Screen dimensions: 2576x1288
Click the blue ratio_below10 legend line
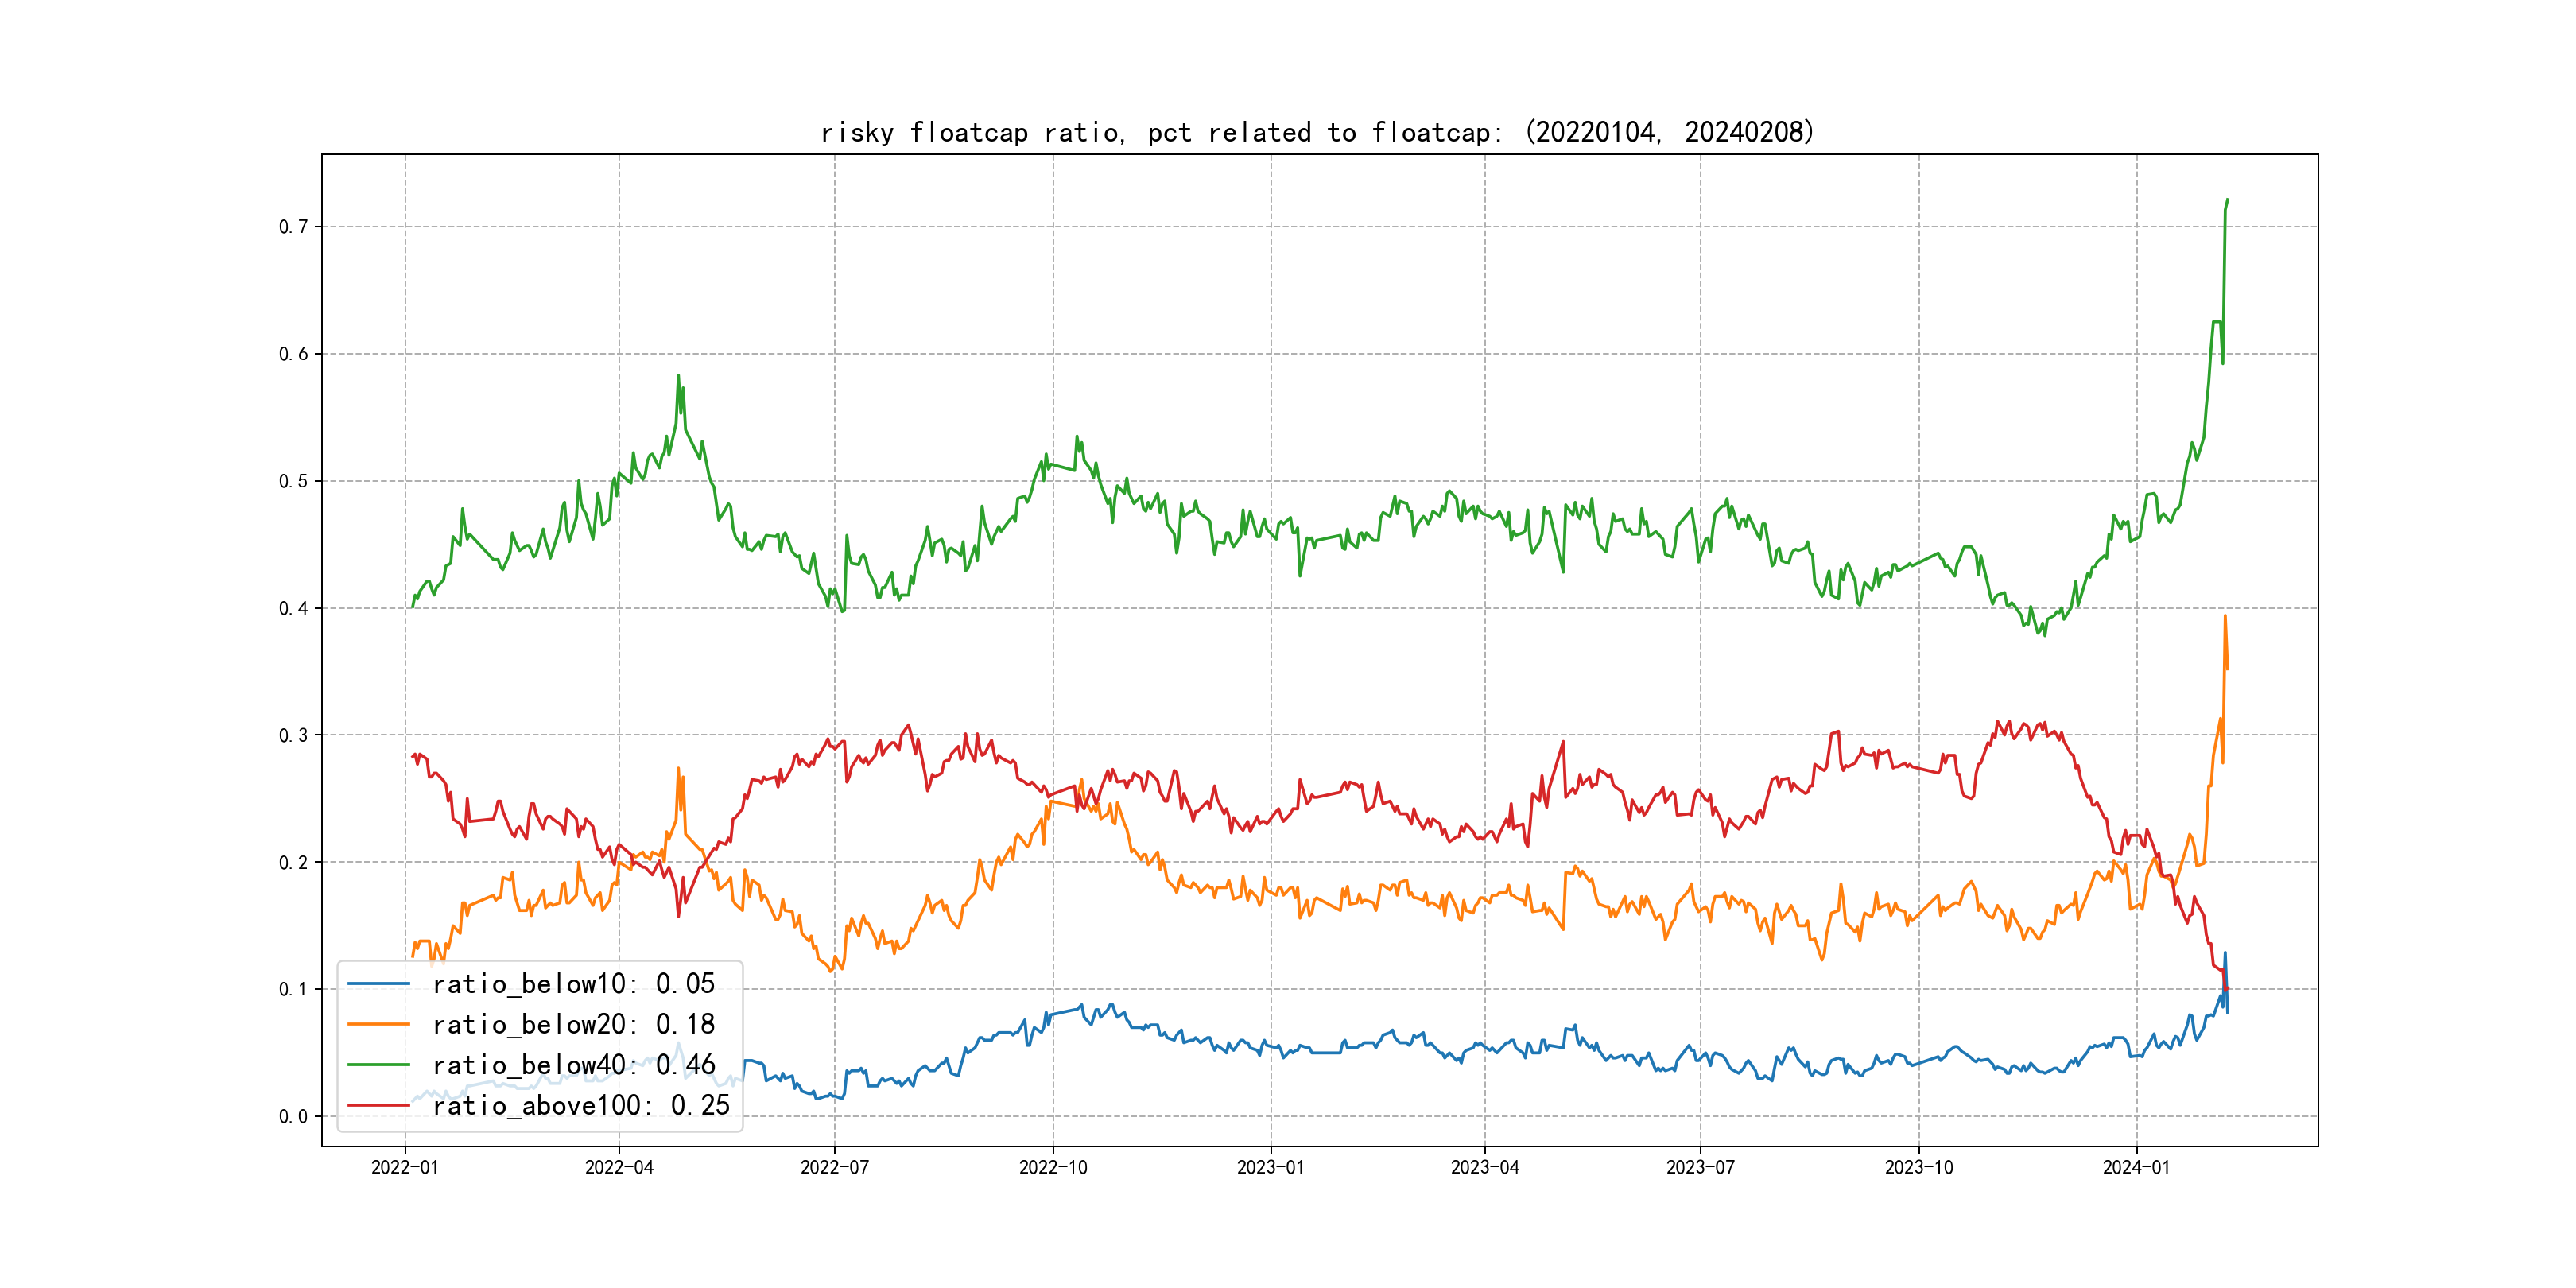[x=378, y=984]
